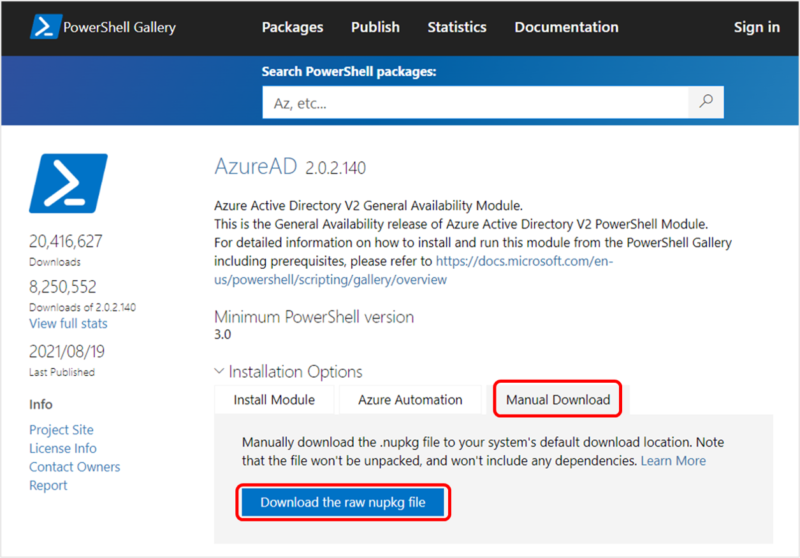The image size is (800, 558).
Task: Open the Publish page
Action: tap(376, 28)
